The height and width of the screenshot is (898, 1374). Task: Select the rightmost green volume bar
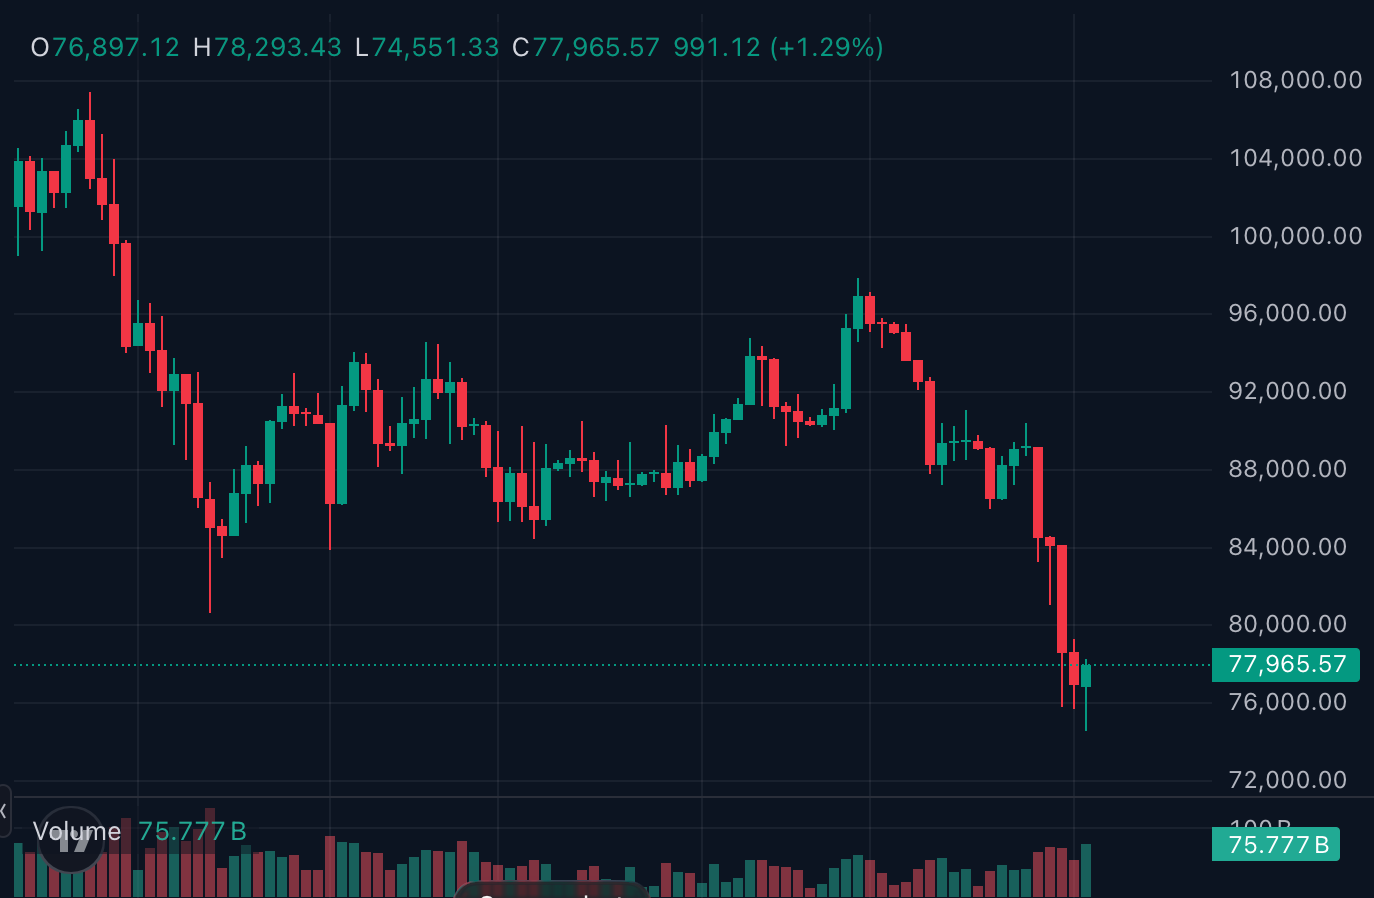tap(1086, 870)
